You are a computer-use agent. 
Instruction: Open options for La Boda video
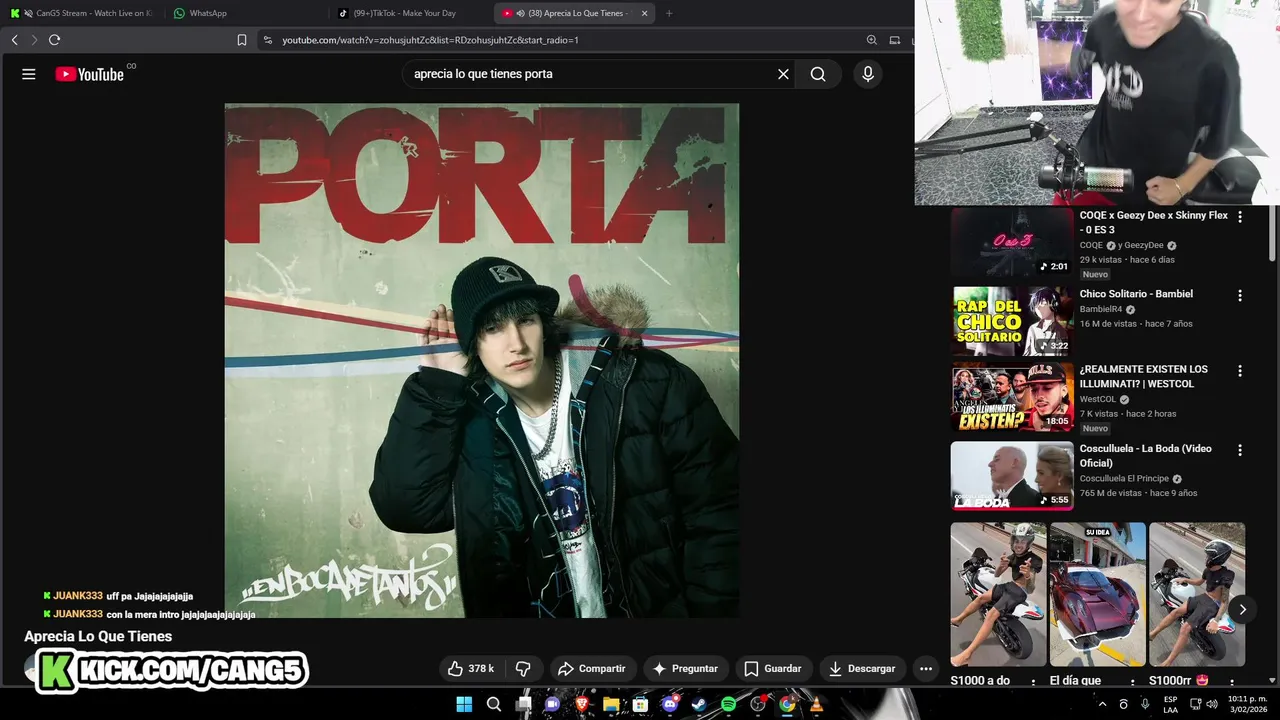click(1240, 450)
